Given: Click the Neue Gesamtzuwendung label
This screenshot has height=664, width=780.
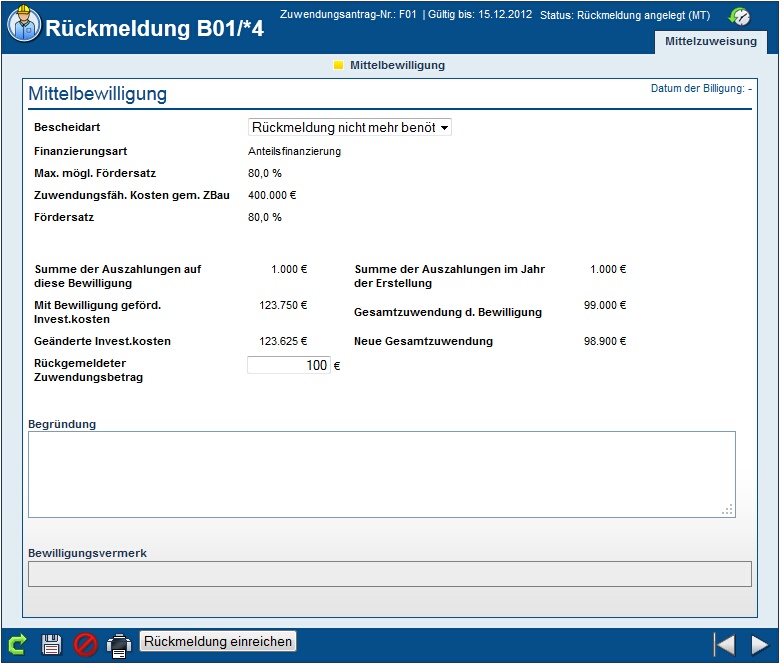Looking at the screenshot, I should tap(423, 341).
